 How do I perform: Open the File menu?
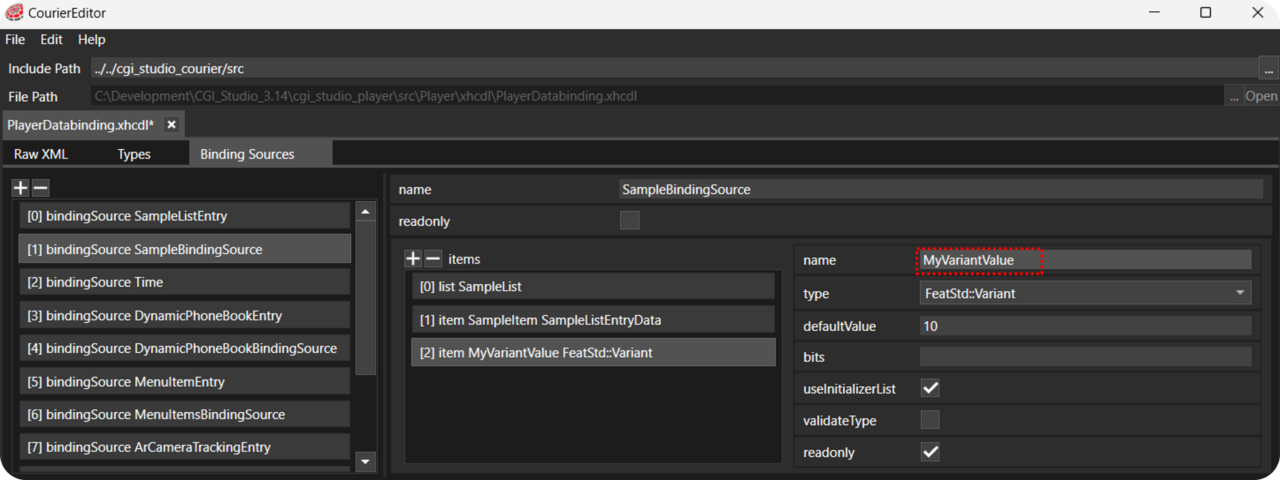(15, 40)
